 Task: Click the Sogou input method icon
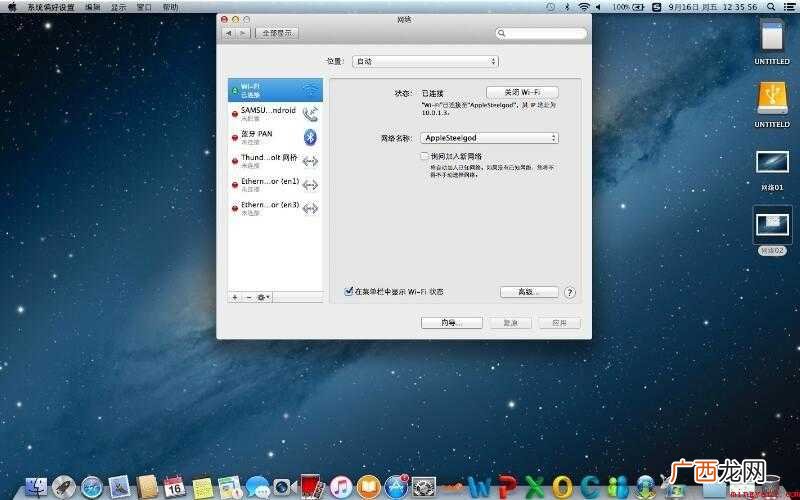coord(657,7)
